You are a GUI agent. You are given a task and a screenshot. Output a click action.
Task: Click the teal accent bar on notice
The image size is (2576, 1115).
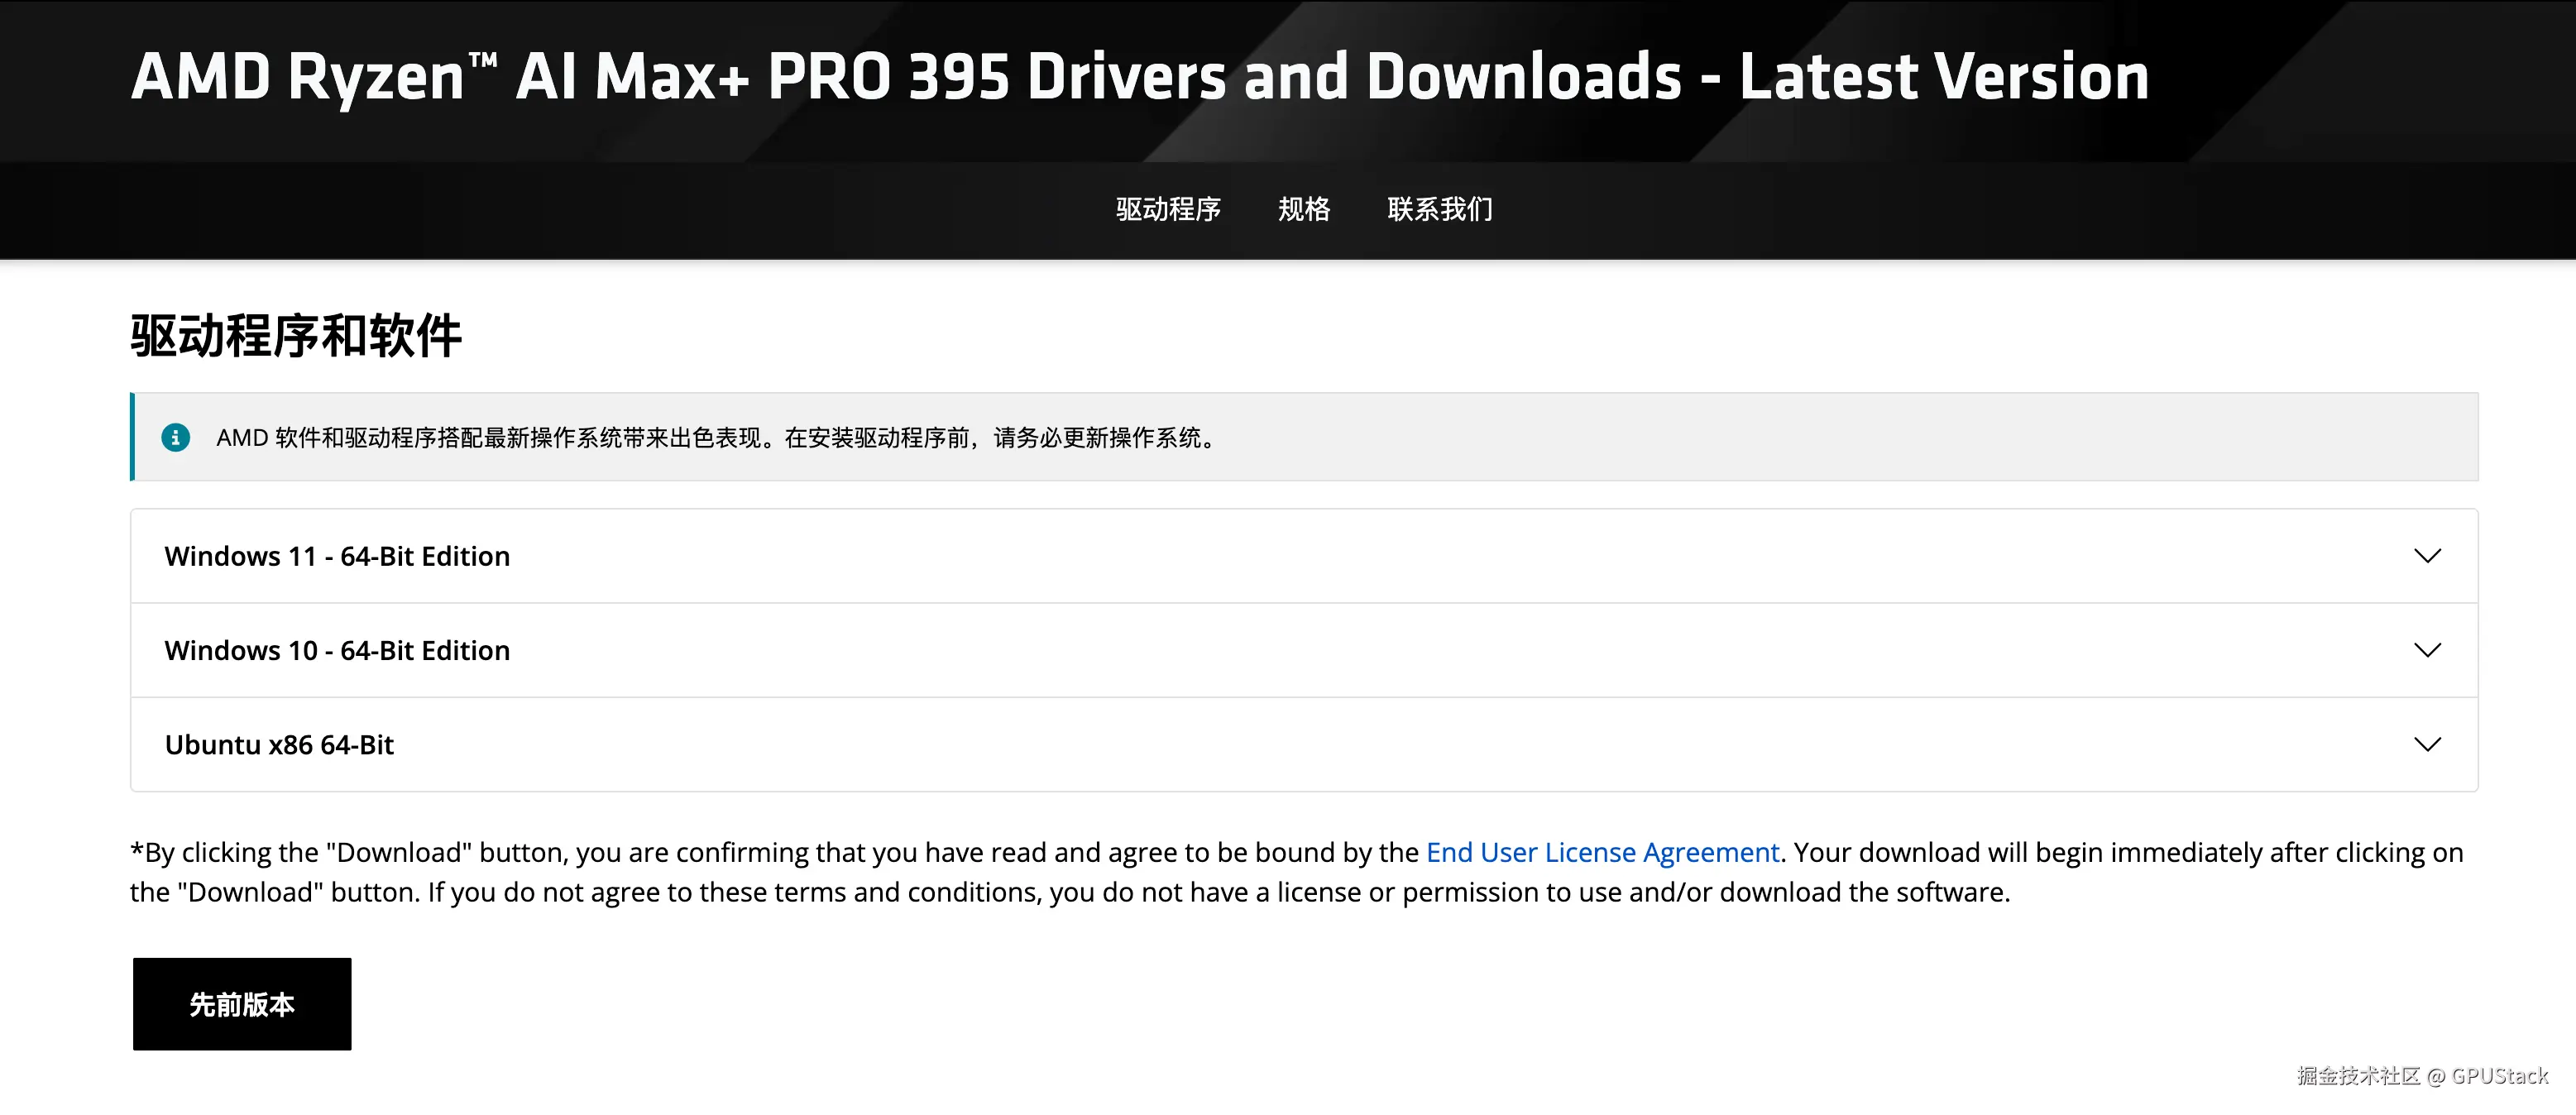click(x=132, y=437)
